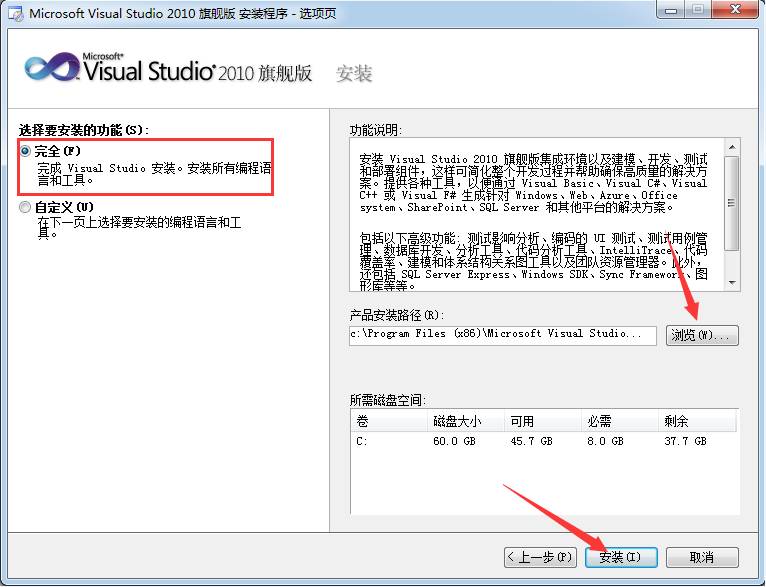Image resolution: width=766 pixels, height=587 pixels.
Task: Close the setup window with X
Action: coord(735,9)
